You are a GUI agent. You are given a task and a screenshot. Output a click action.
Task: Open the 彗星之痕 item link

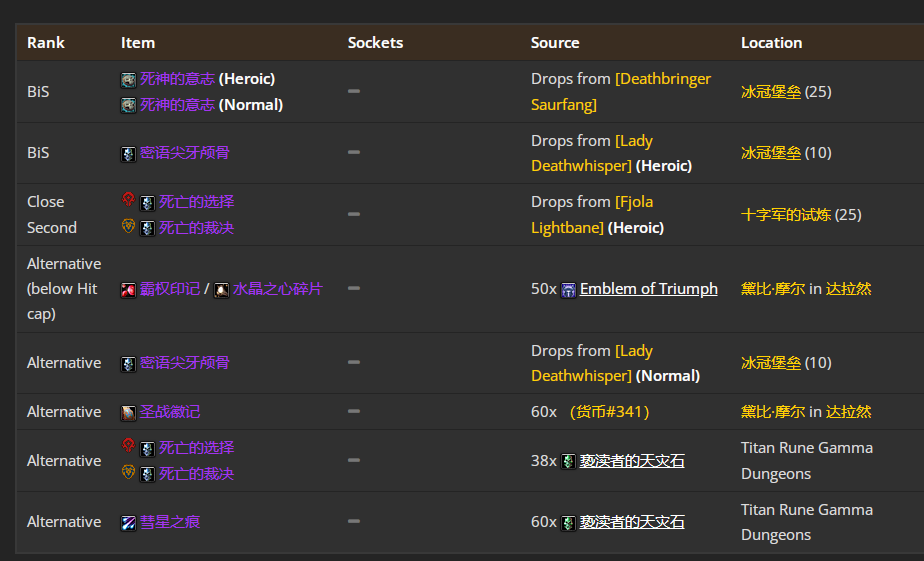169,522
